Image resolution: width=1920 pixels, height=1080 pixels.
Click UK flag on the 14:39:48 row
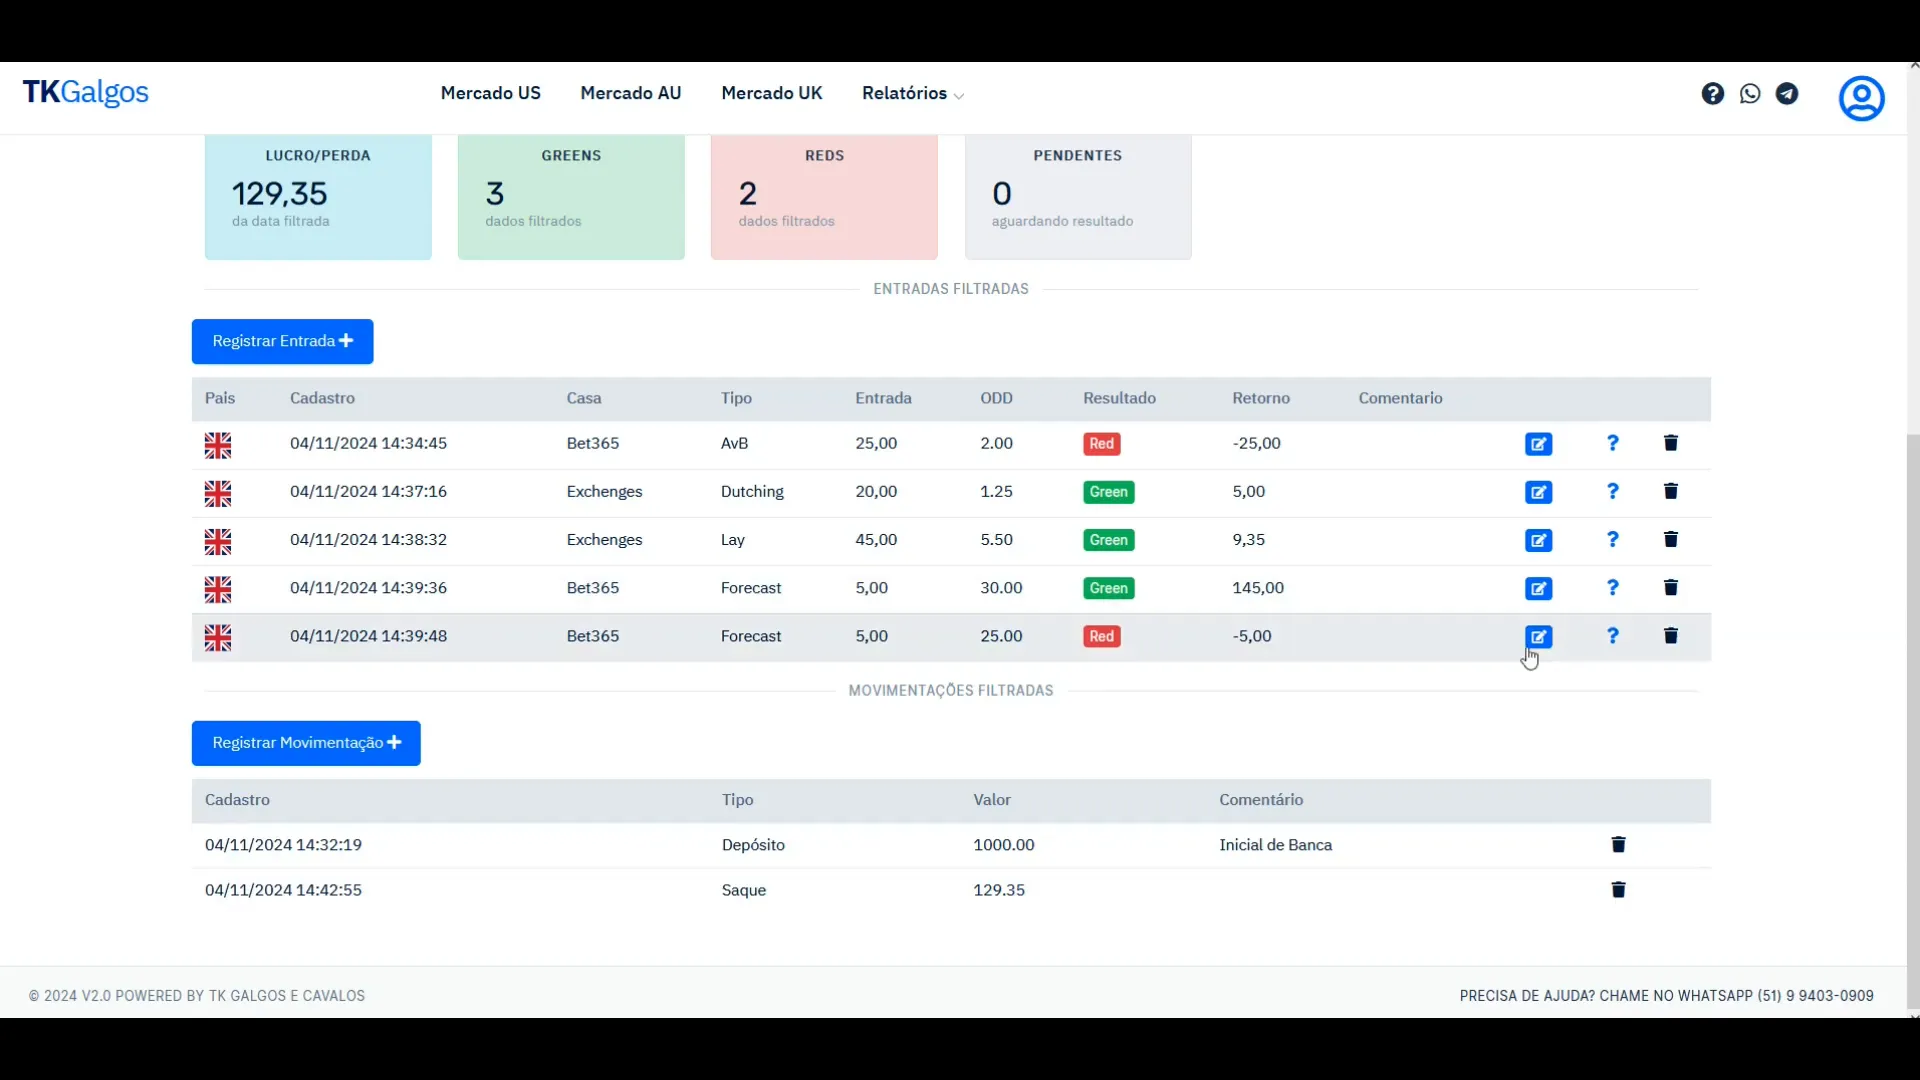218,638
